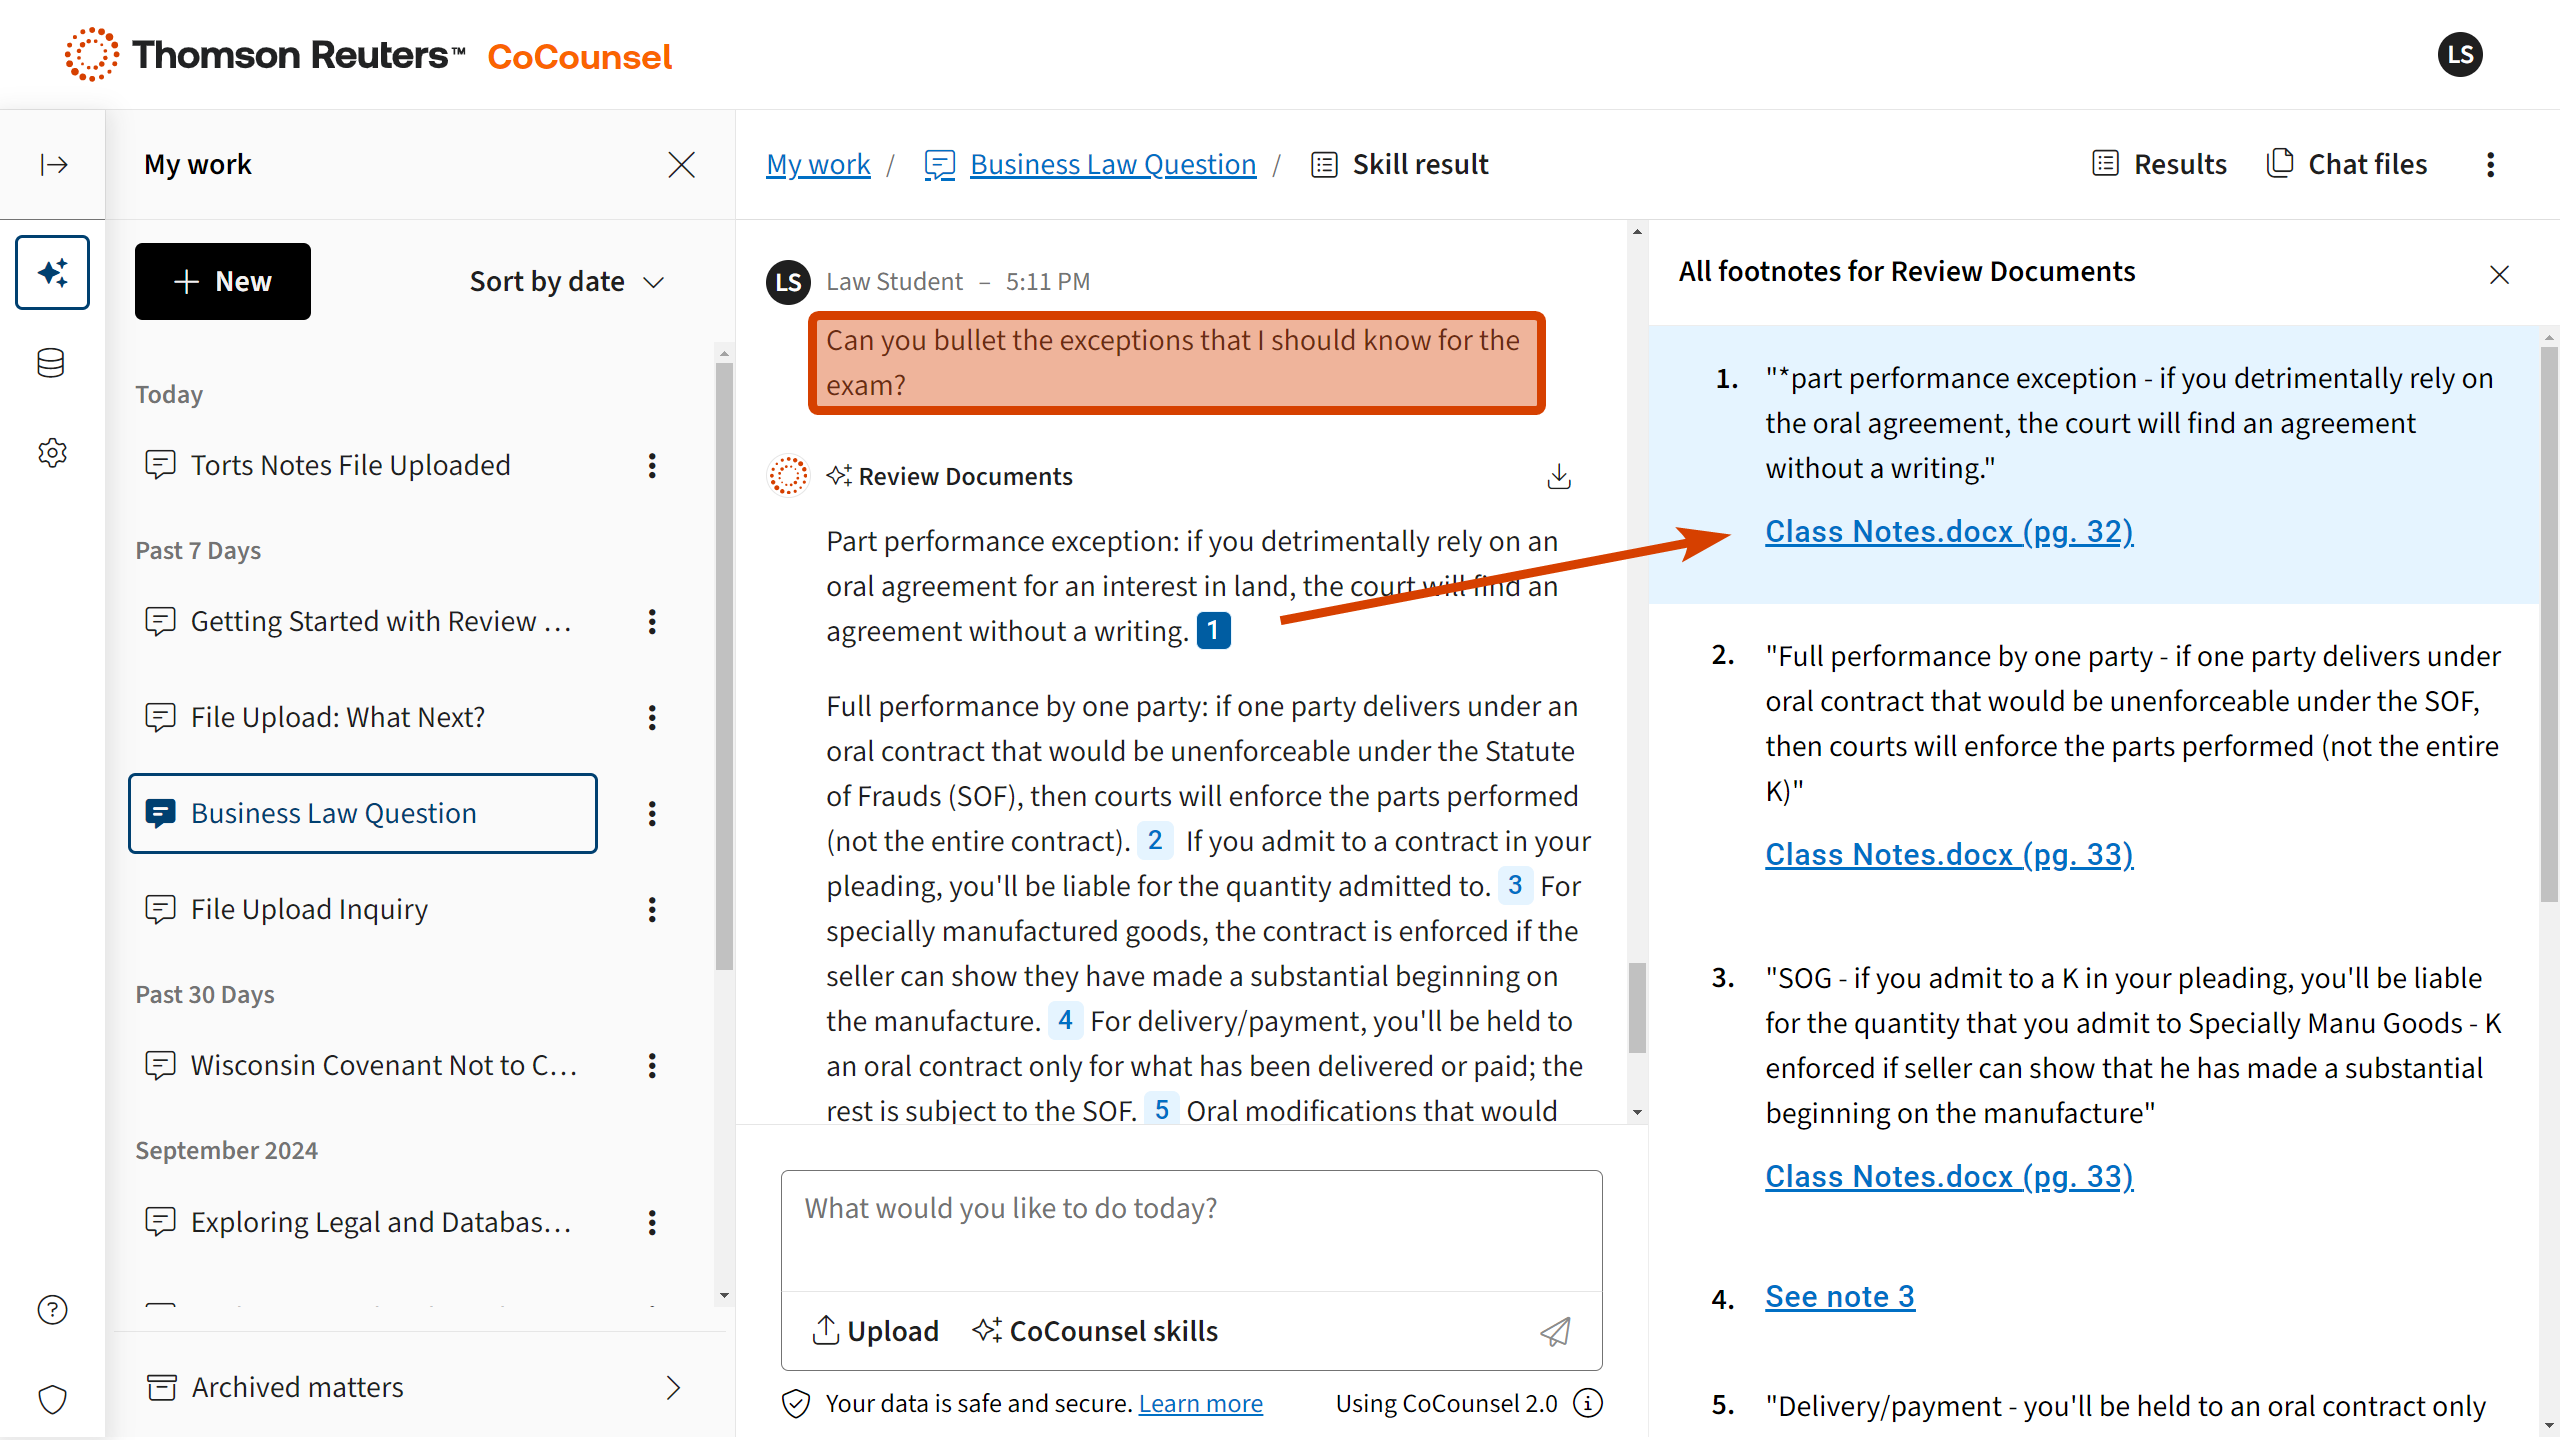This screenshot has width=2560, height=1440.
Task: Open Class Notes.docx pg. 32 link
Action: coord(1948,531)
